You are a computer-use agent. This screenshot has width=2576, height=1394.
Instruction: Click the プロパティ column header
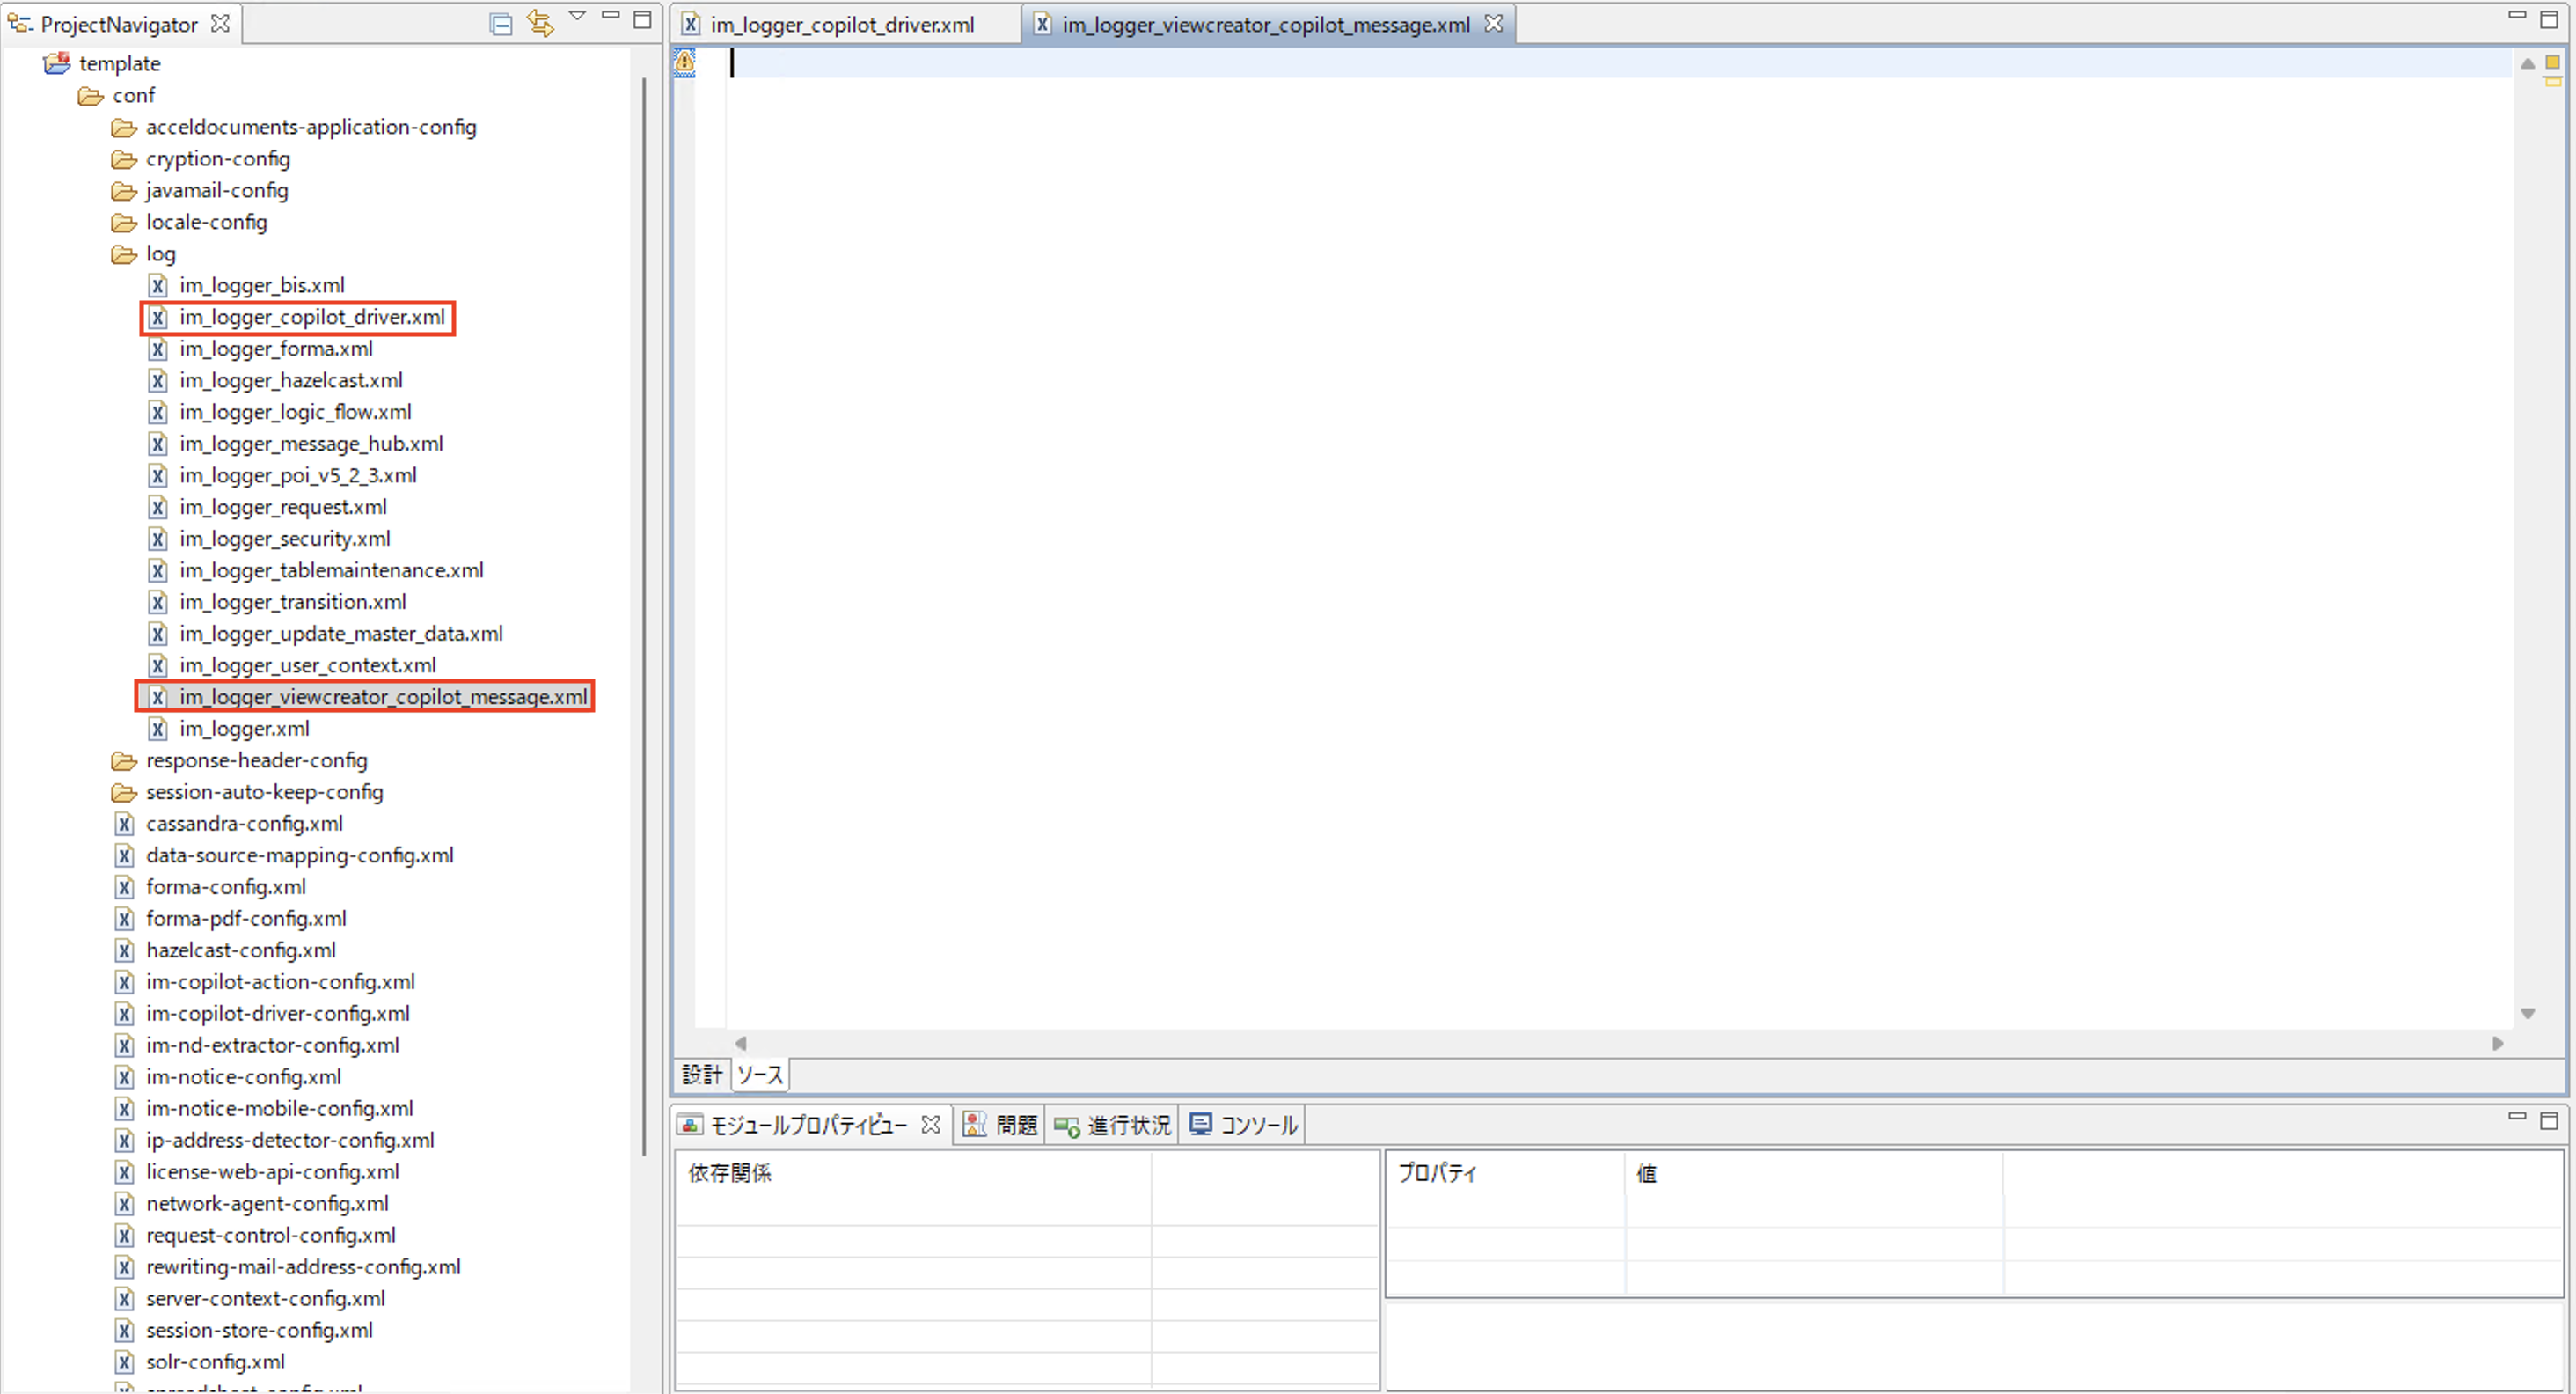pos(1506,1173)
